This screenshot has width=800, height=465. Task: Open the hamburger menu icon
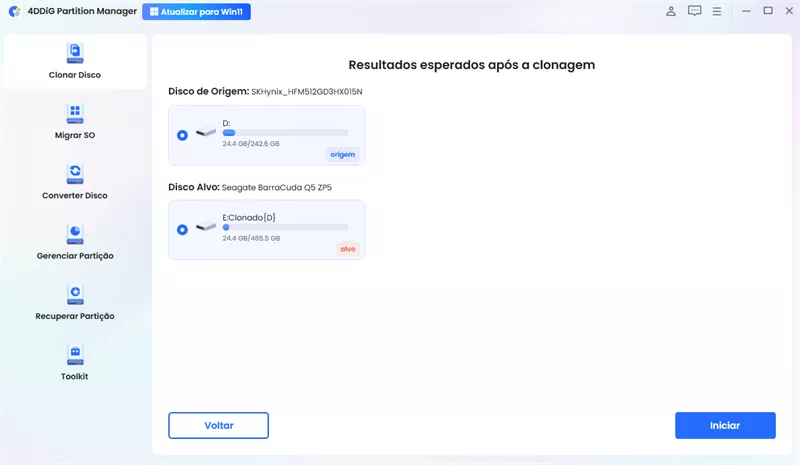pyautogui.click(x=717, y=11)
